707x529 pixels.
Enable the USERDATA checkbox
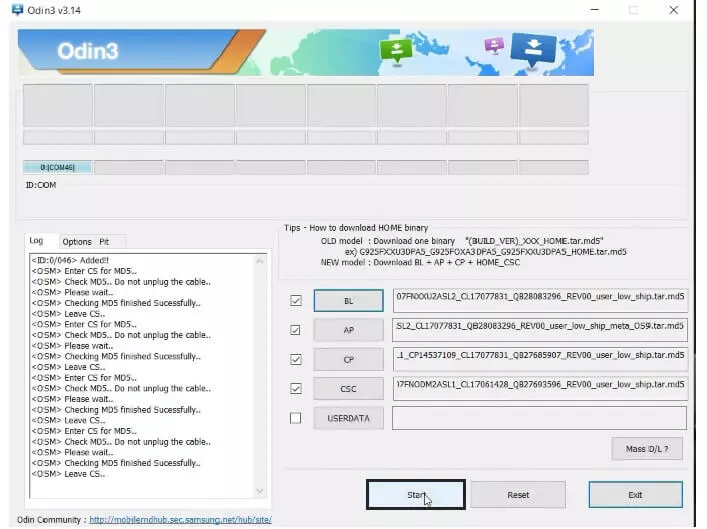click(x=296, y=418)
